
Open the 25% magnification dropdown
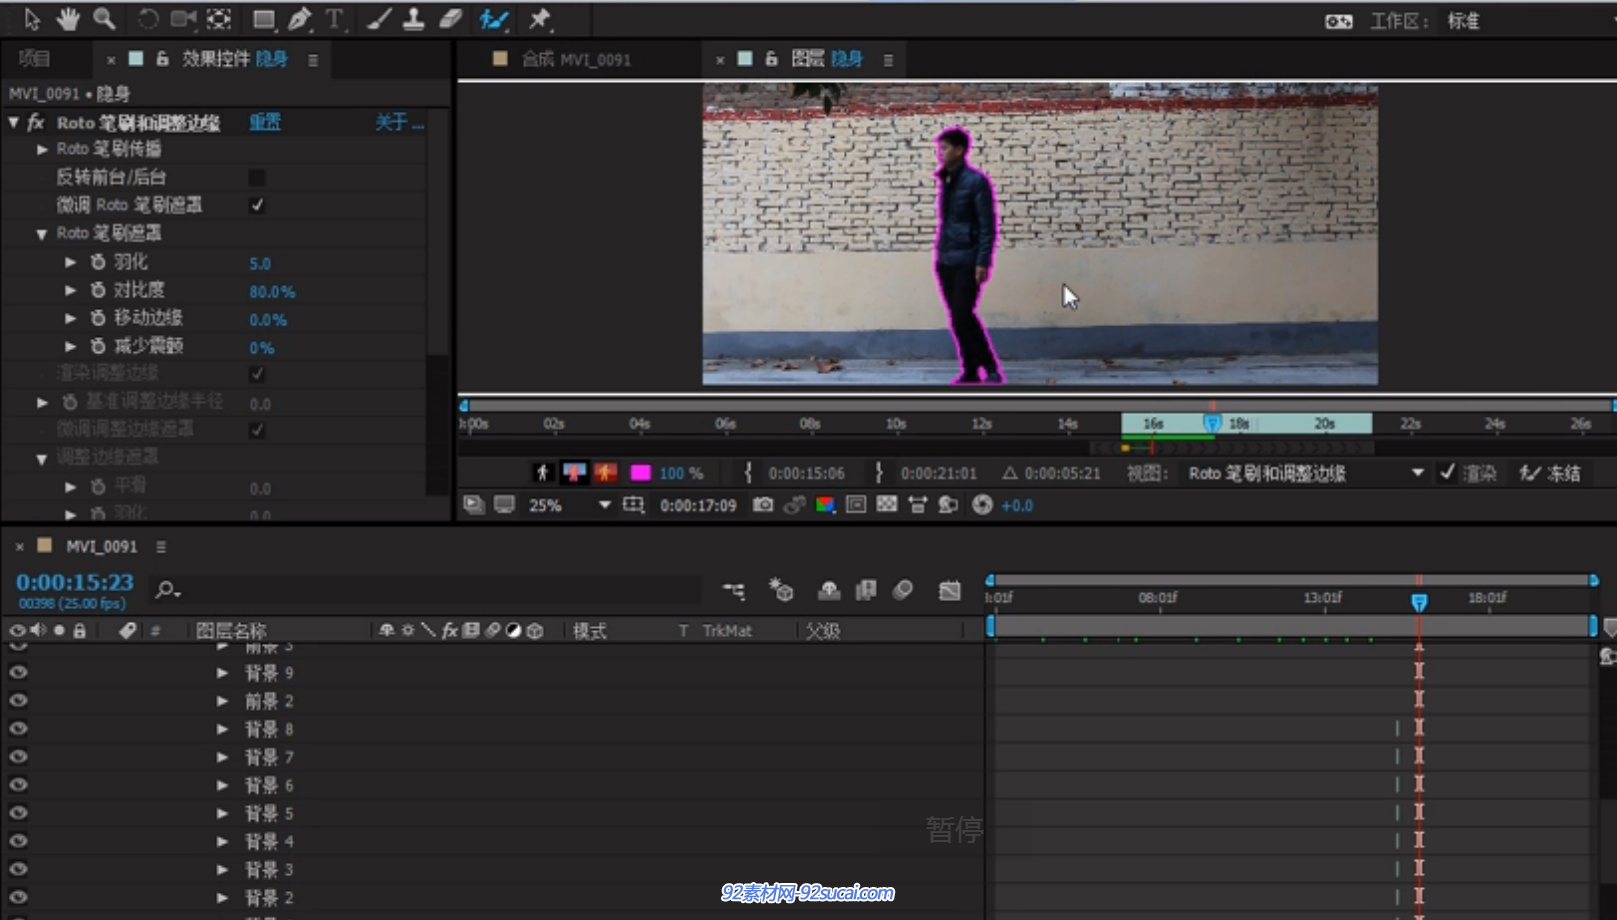[569, 505]
